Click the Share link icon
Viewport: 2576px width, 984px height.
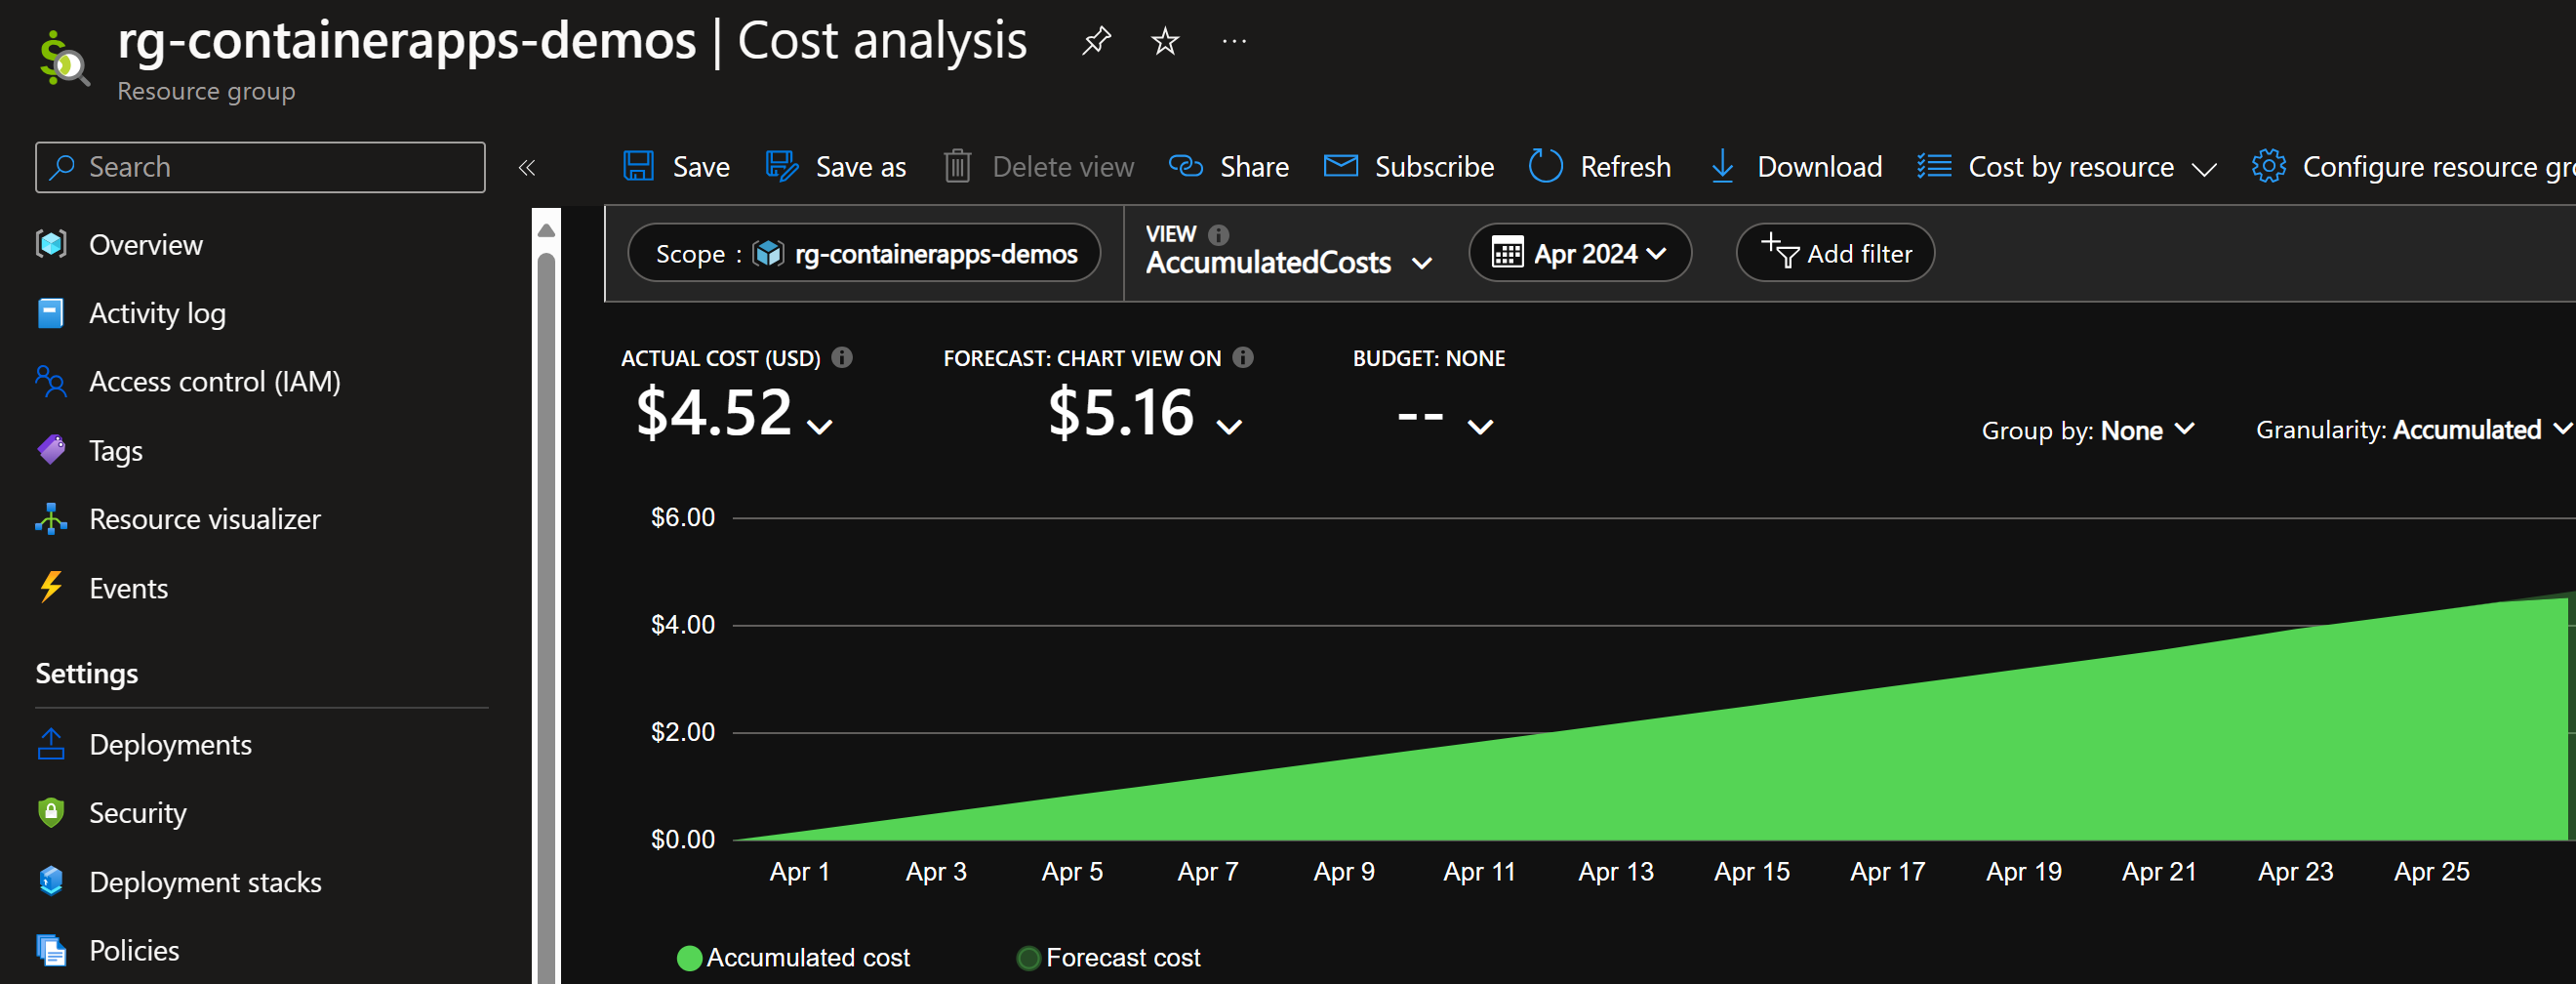point(1186,166)
